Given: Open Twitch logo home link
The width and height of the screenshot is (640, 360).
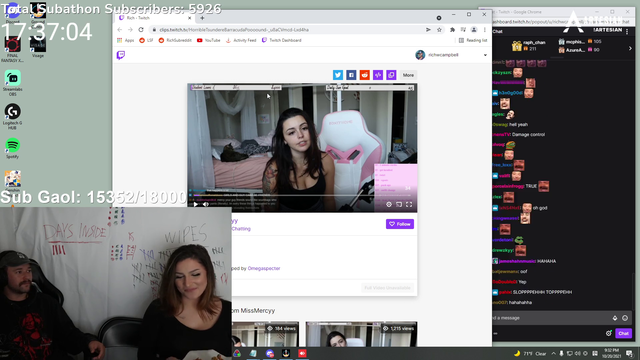Looking at the screenshot, I should [121, 55].
